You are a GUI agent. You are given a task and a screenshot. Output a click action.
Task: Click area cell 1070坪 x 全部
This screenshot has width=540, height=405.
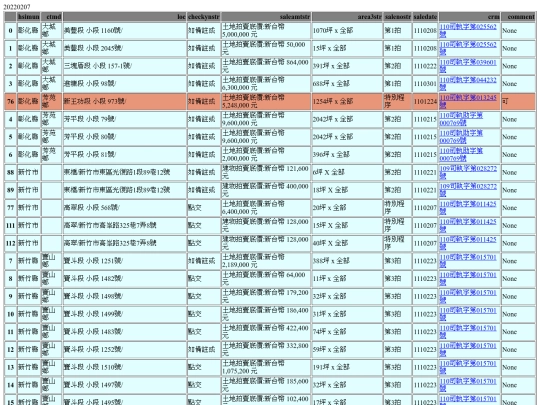point(347,30)
